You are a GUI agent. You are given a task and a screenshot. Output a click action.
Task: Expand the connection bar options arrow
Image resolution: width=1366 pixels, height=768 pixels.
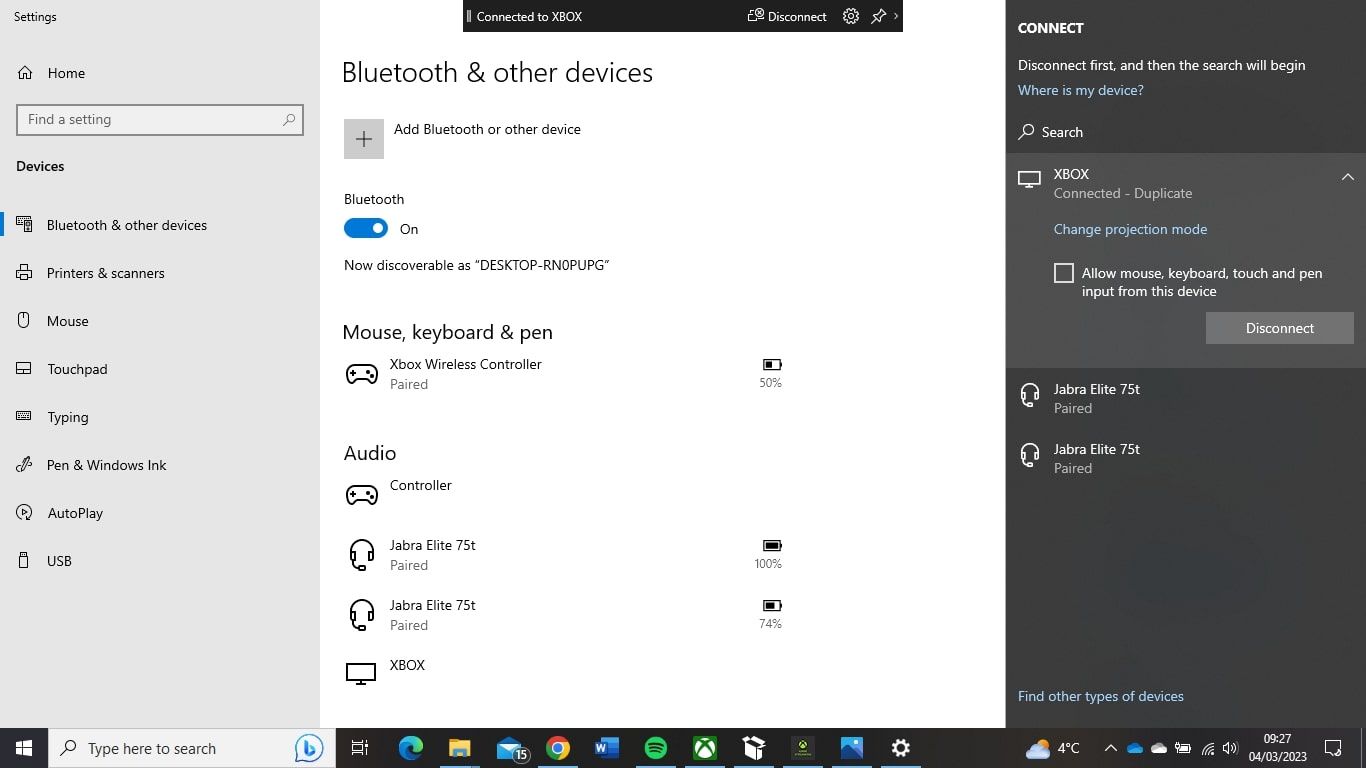[x=896, y=16]
